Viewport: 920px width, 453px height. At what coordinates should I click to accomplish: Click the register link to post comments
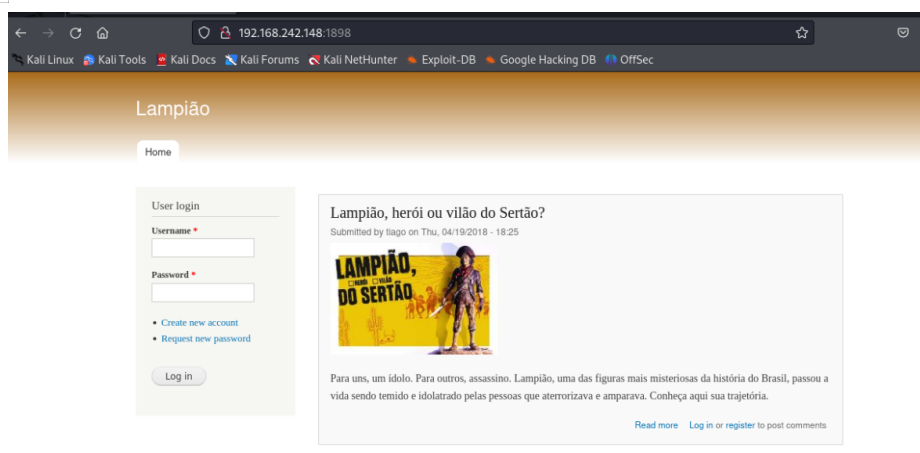740,425
